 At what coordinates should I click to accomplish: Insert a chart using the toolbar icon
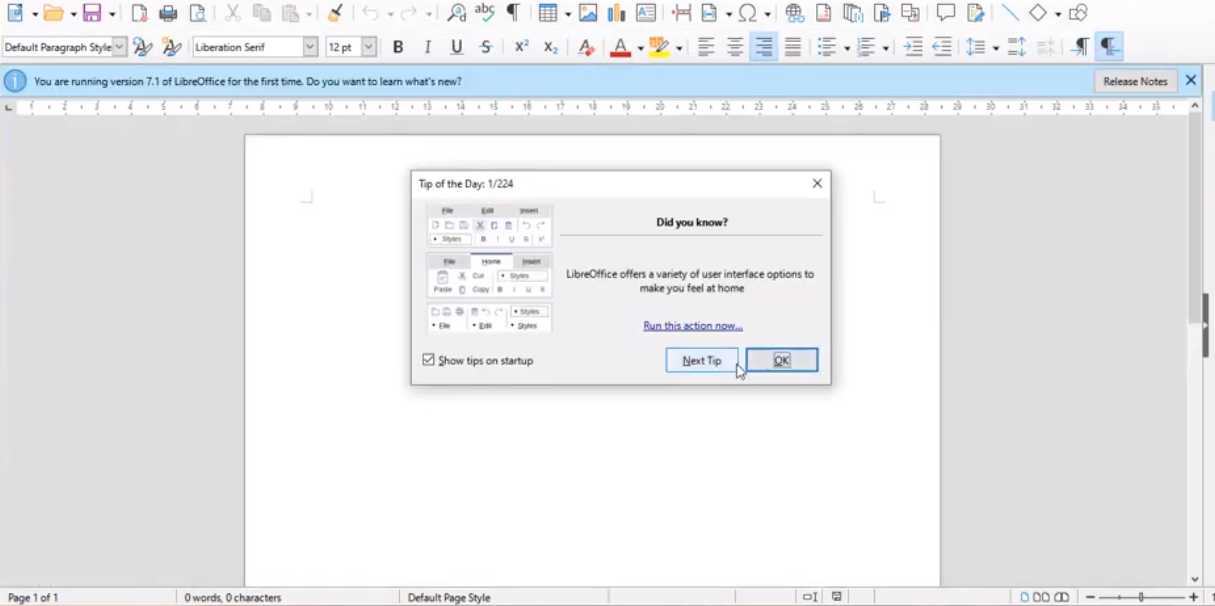click(616, 13)
